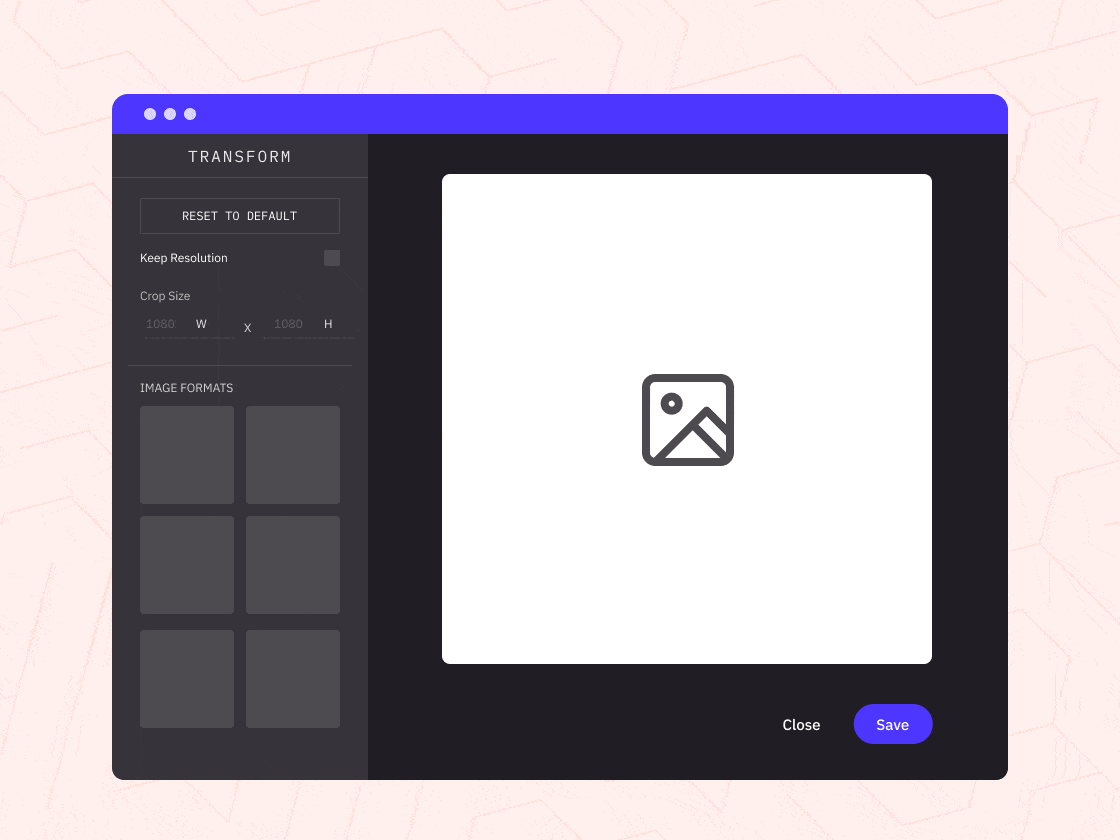Enable the Keep Resolution checkbox

pyautogui.click(x=332, y=258)
